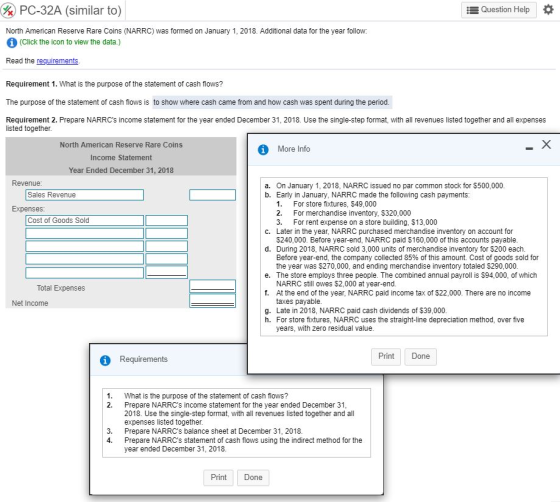This screenshot has height=502, width=560.
Task: Print the Requirements list
Action: pyautogui.click(x=218, y=477)
